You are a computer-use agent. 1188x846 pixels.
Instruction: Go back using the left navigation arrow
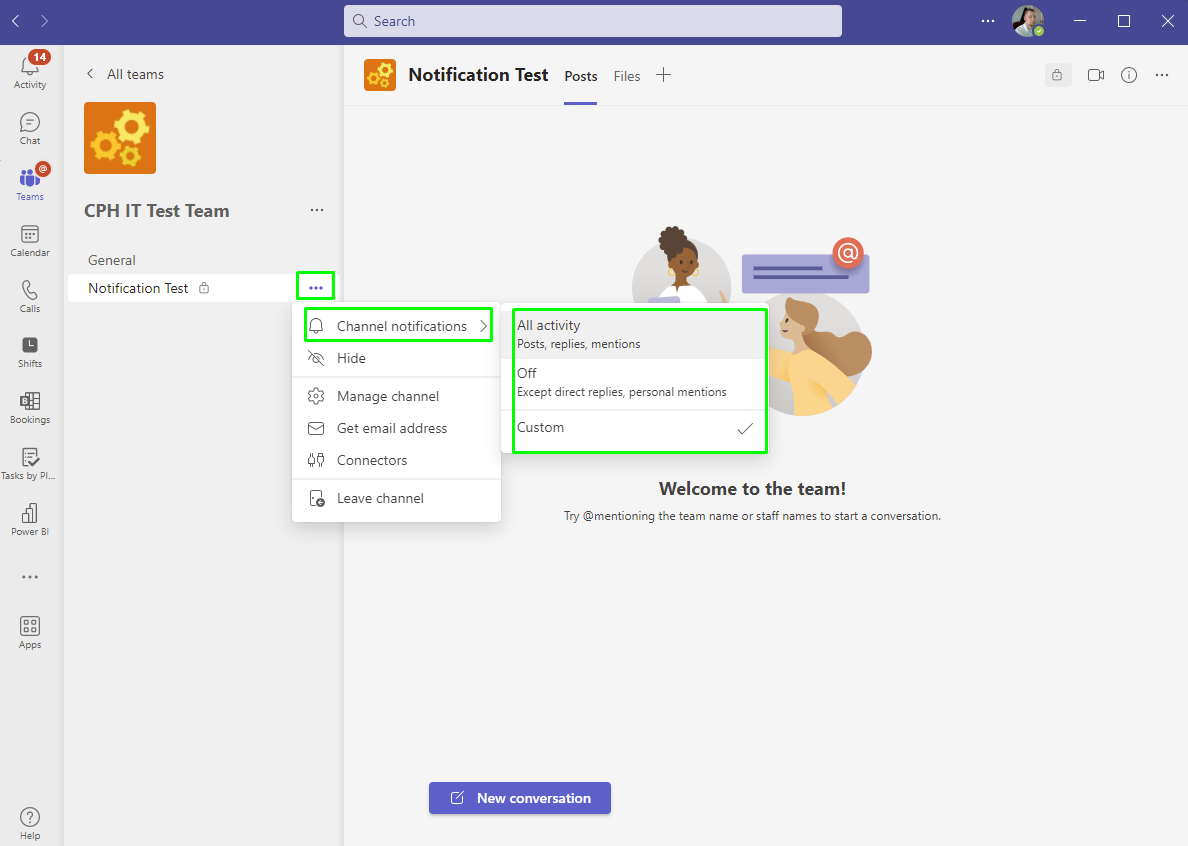tap(16, 21)
